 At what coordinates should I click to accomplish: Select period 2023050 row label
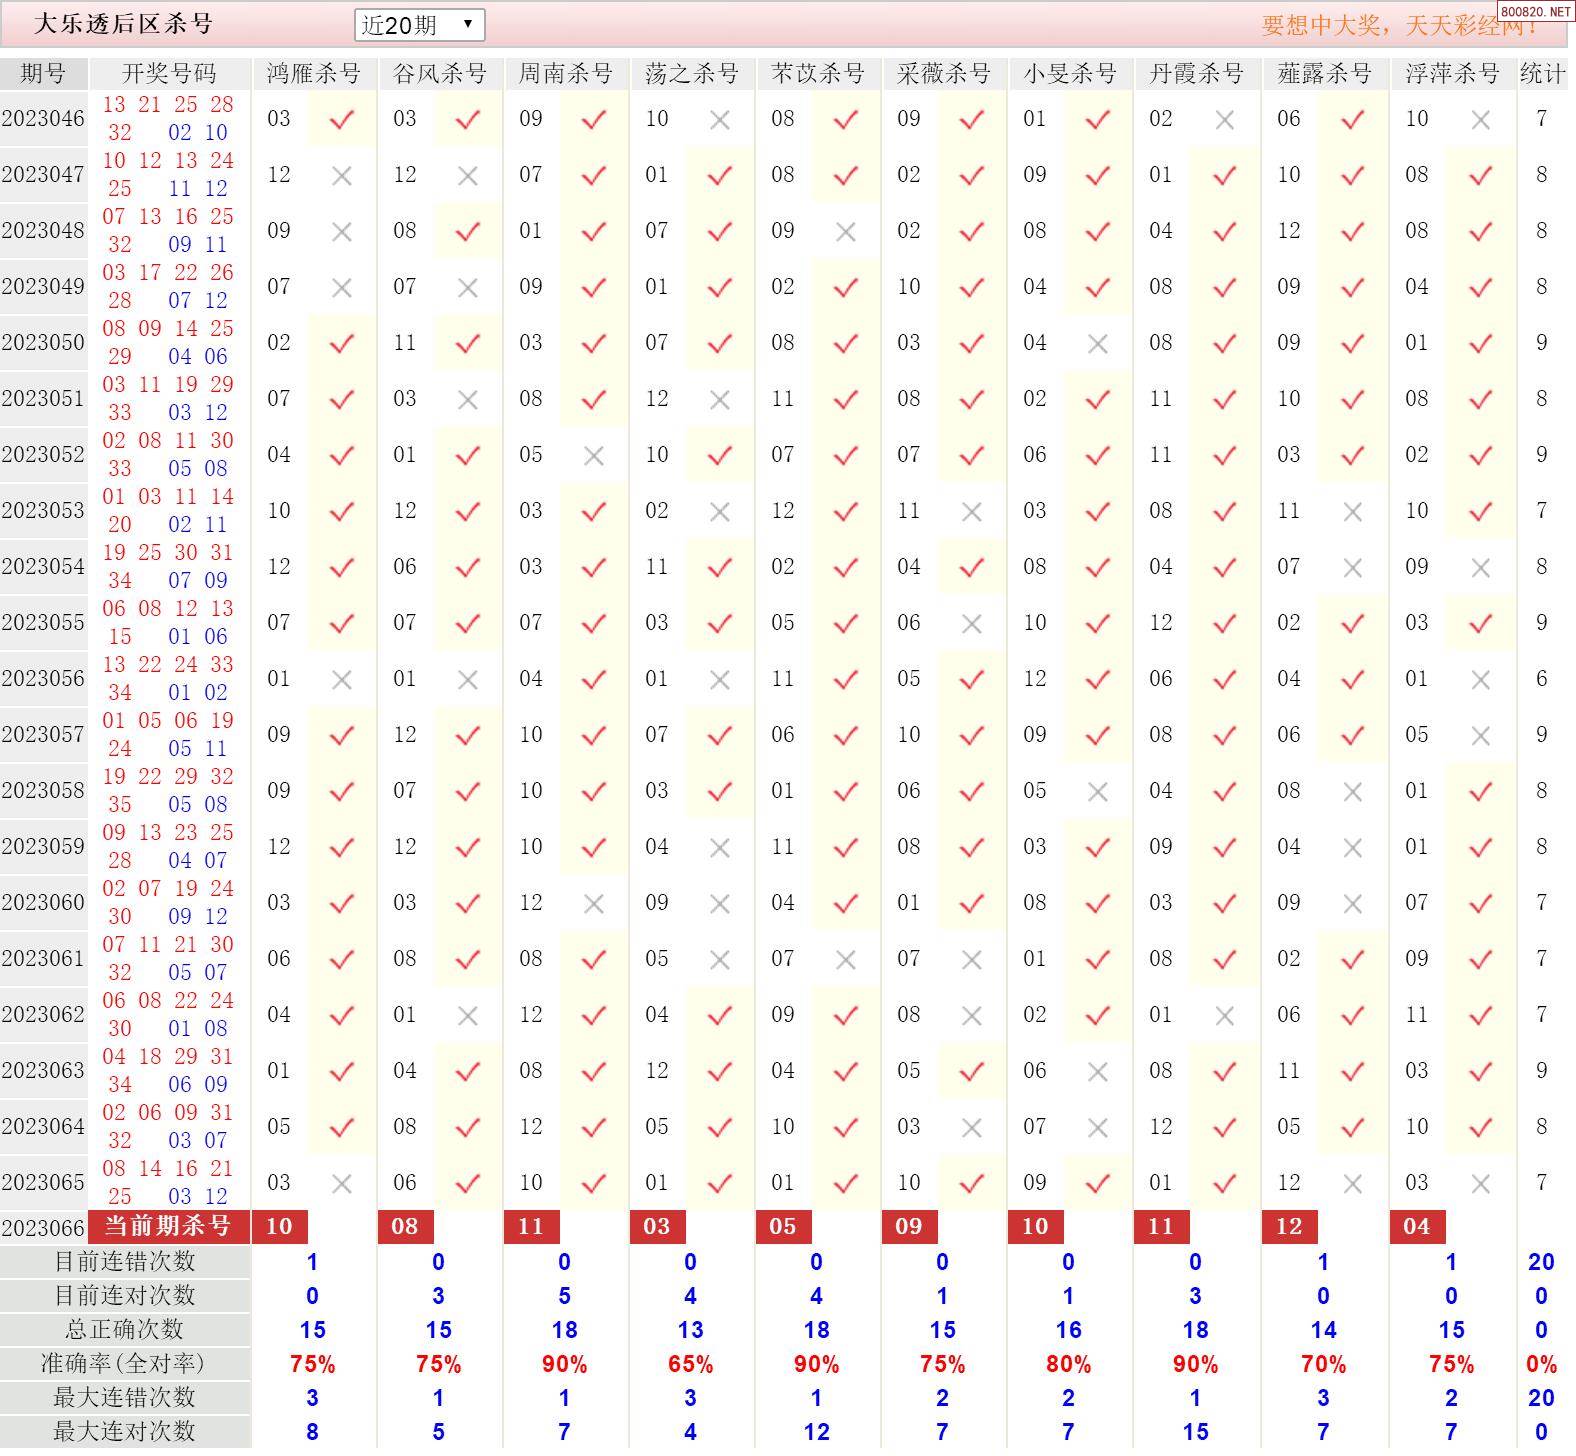43,342
